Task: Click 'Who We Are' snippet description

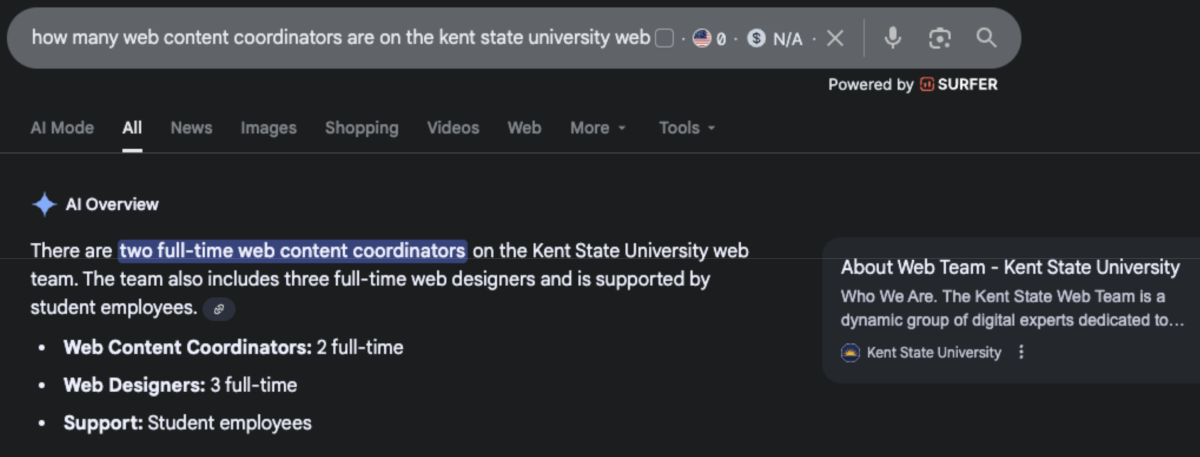Action: pyautogui.click(x=1012, y=308)
